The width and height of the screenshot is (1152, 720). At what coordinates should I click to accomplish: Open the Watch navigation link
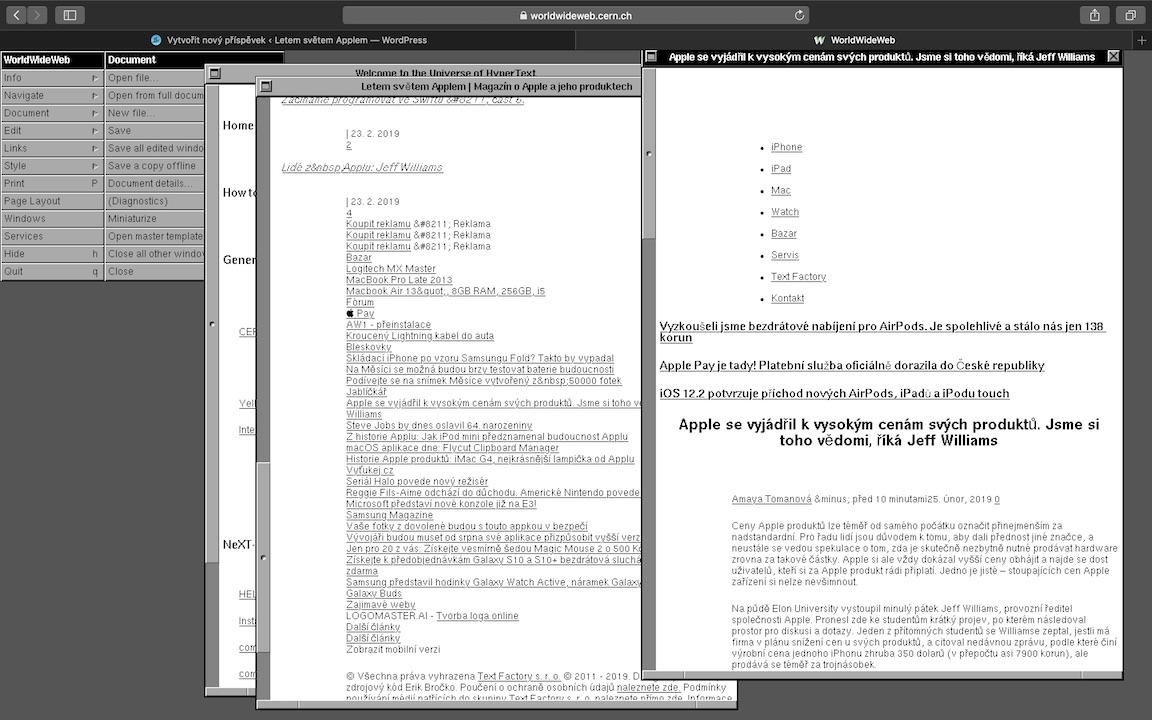(x=785, y=212)
